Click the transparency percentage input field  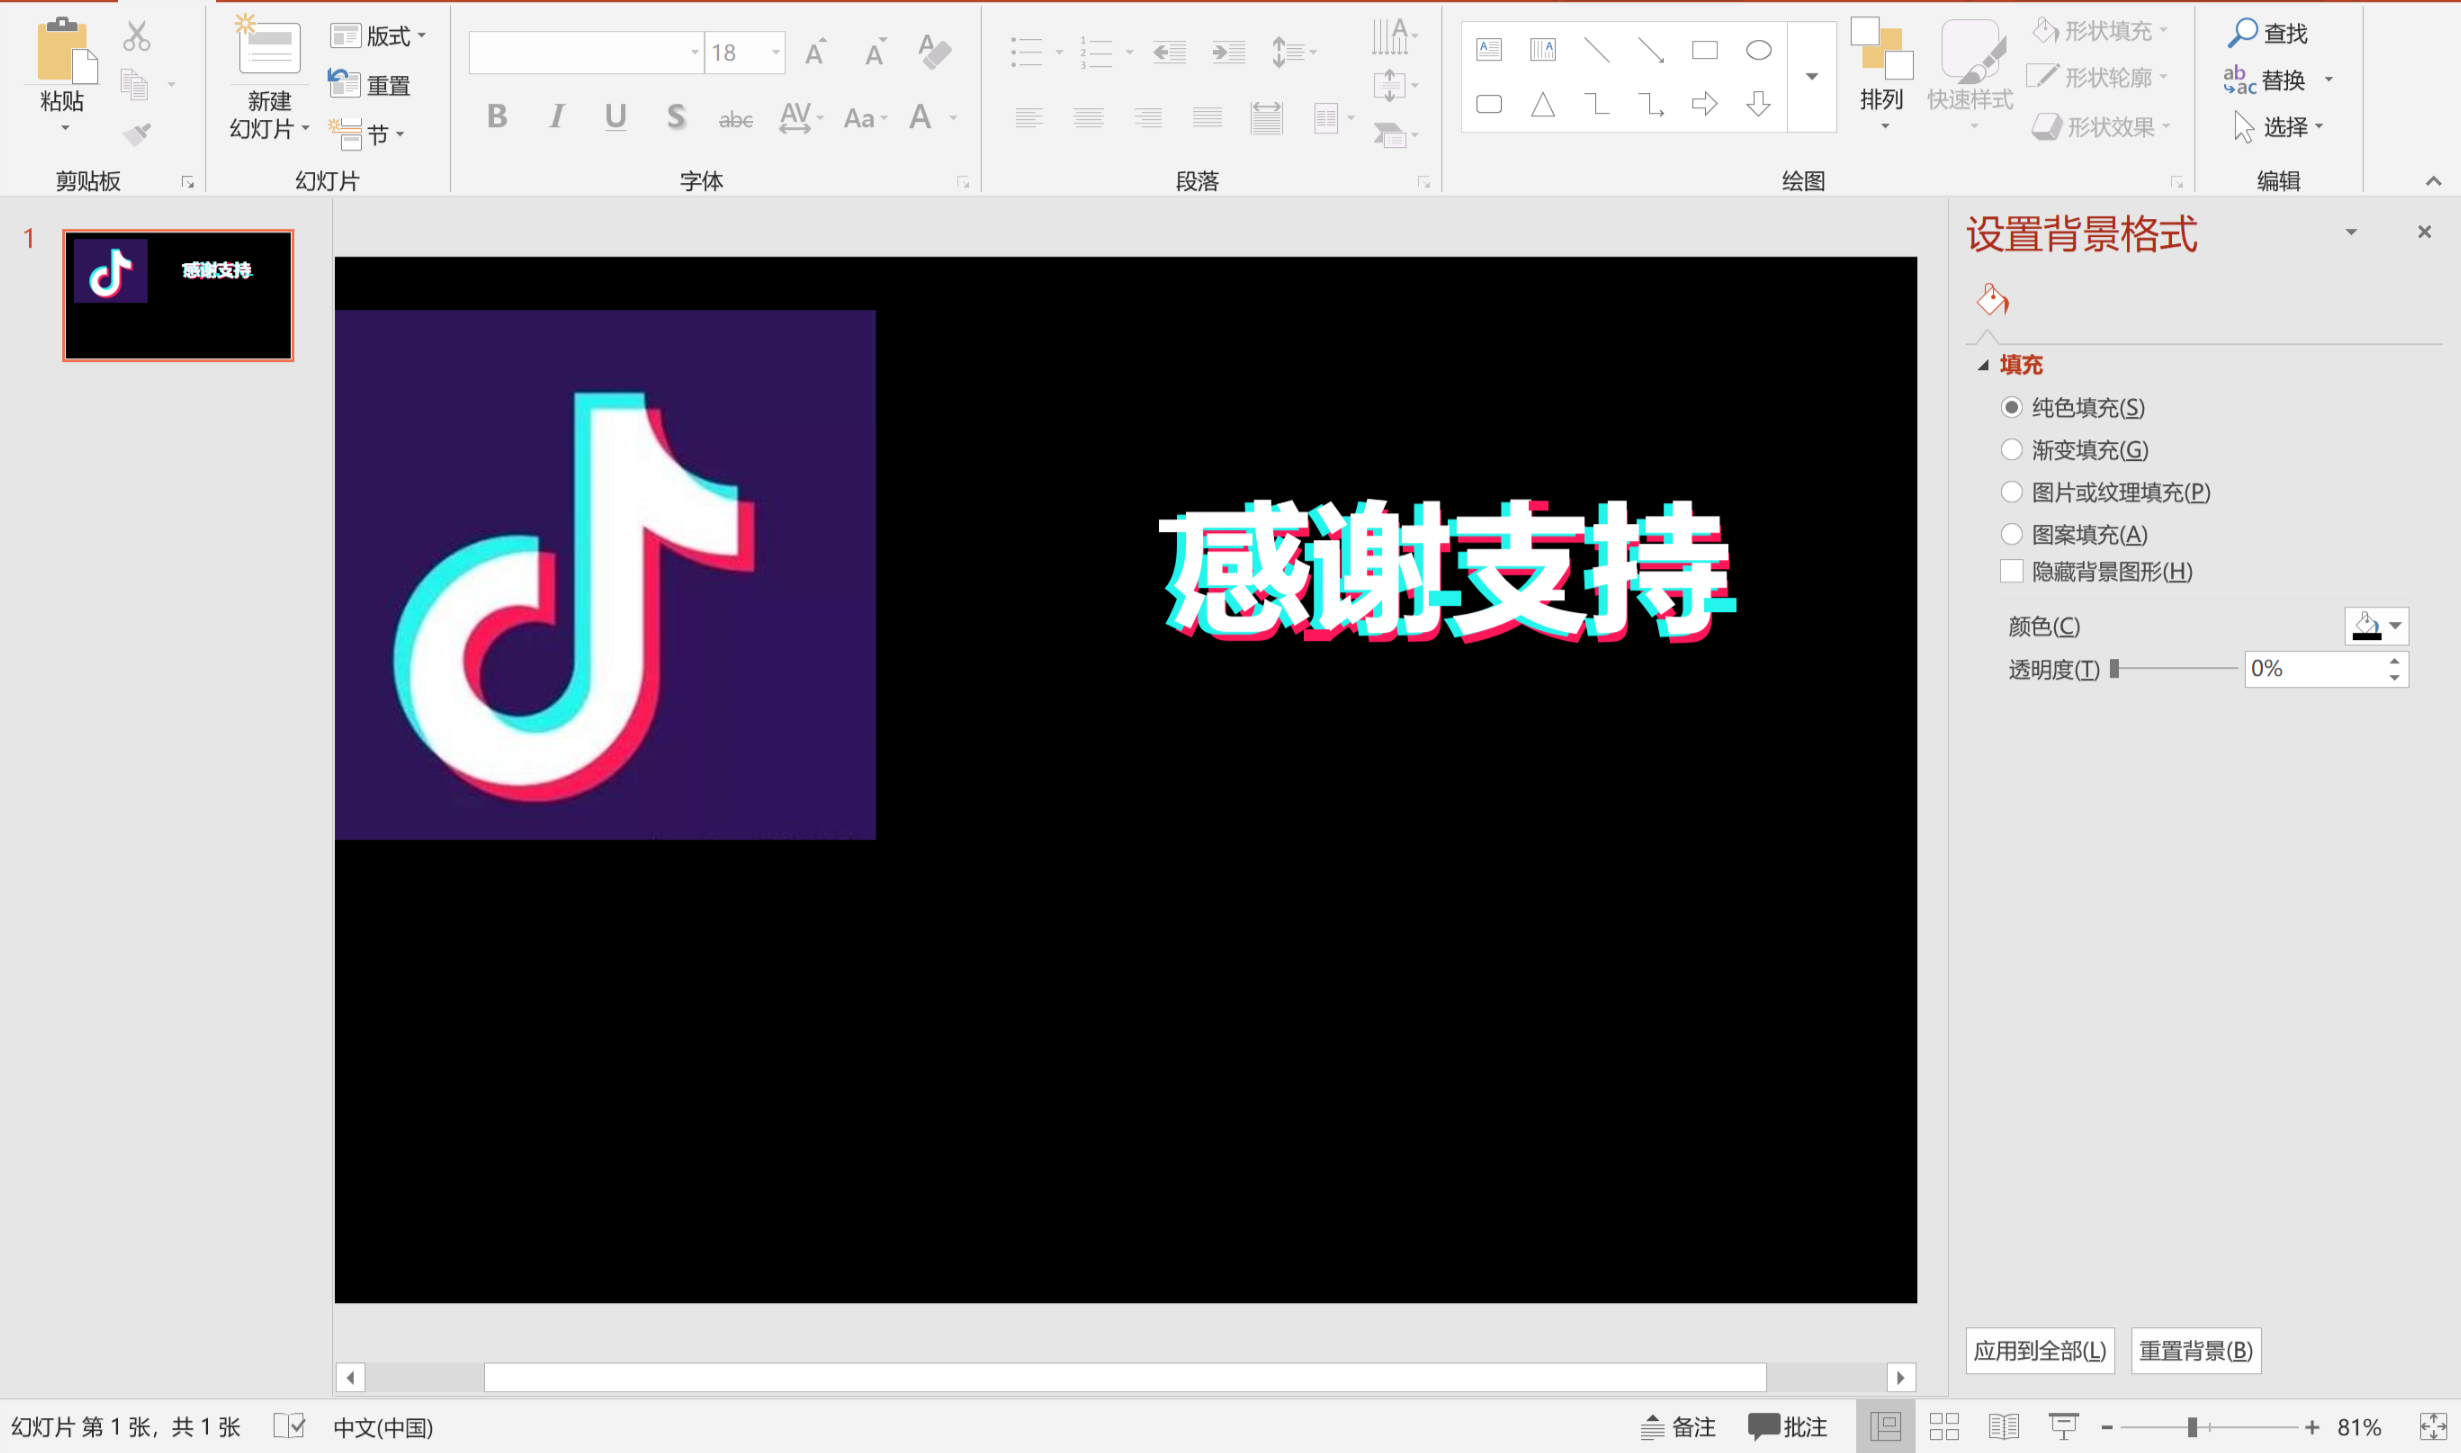pyautogui.click(x=2315, y=669)
